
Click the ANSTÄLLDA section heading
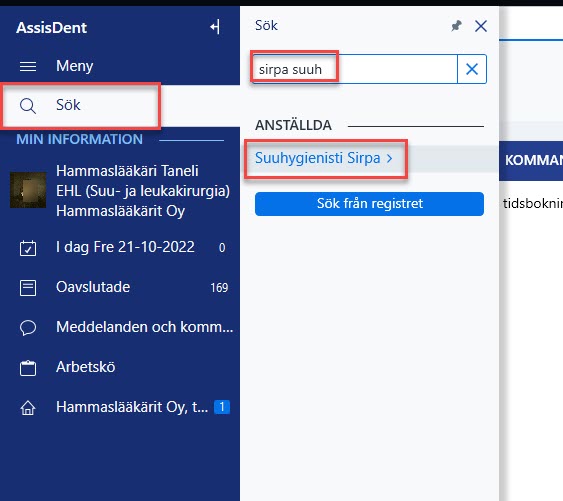coord(293,125)
